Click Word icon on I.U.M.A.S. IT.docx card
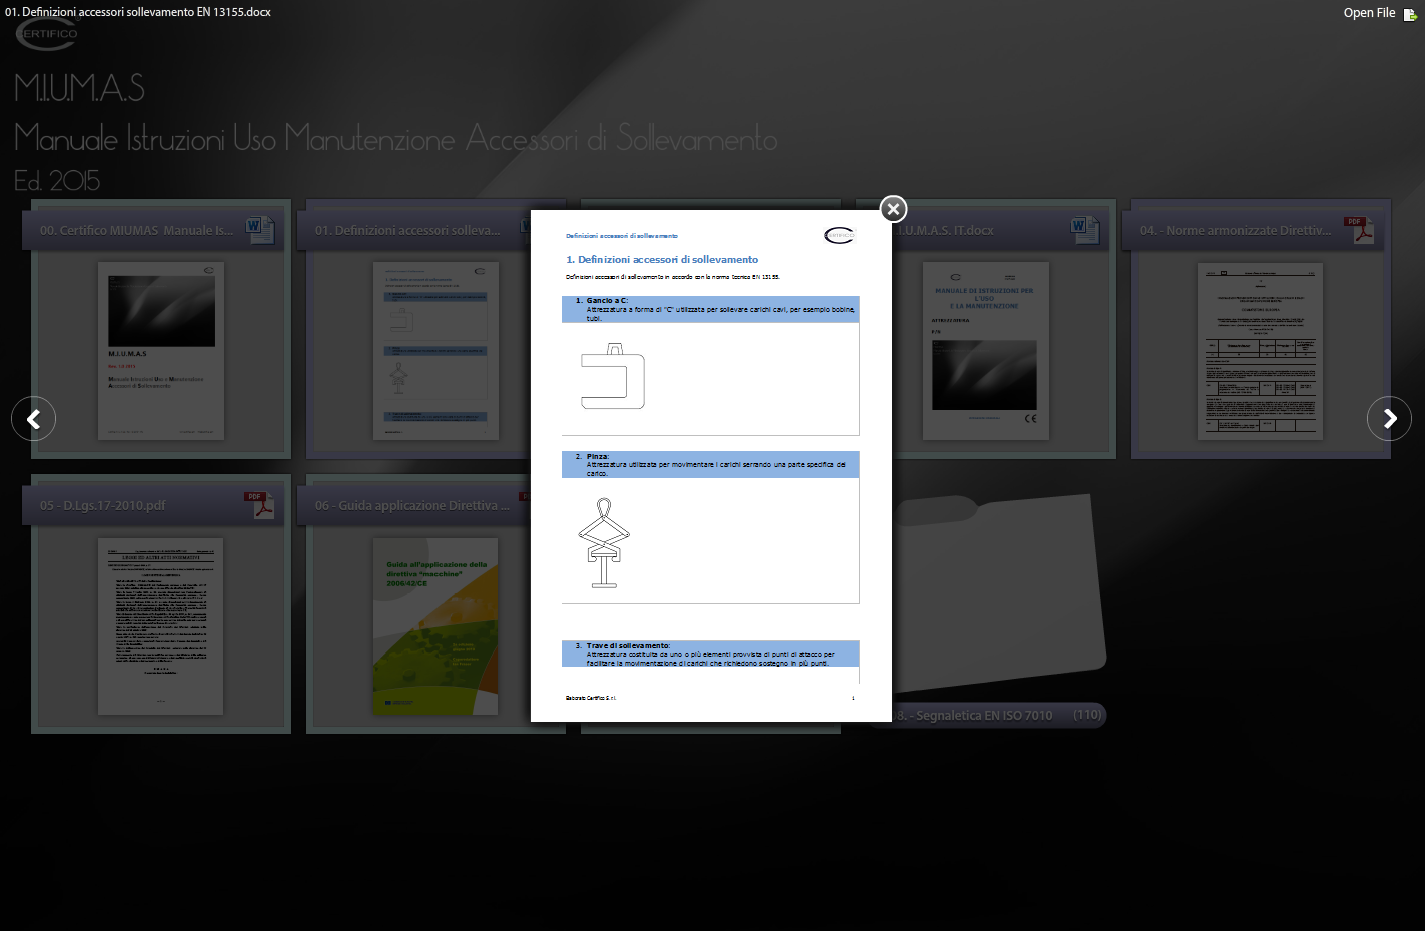 tap(1081, 229)
